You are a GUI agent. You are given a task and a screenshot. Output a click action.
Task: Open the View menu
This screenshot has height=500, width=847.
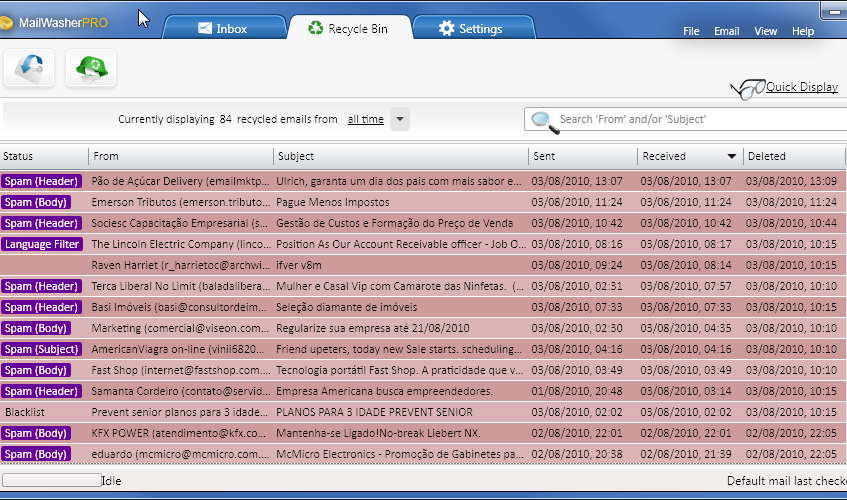point(765,31)
